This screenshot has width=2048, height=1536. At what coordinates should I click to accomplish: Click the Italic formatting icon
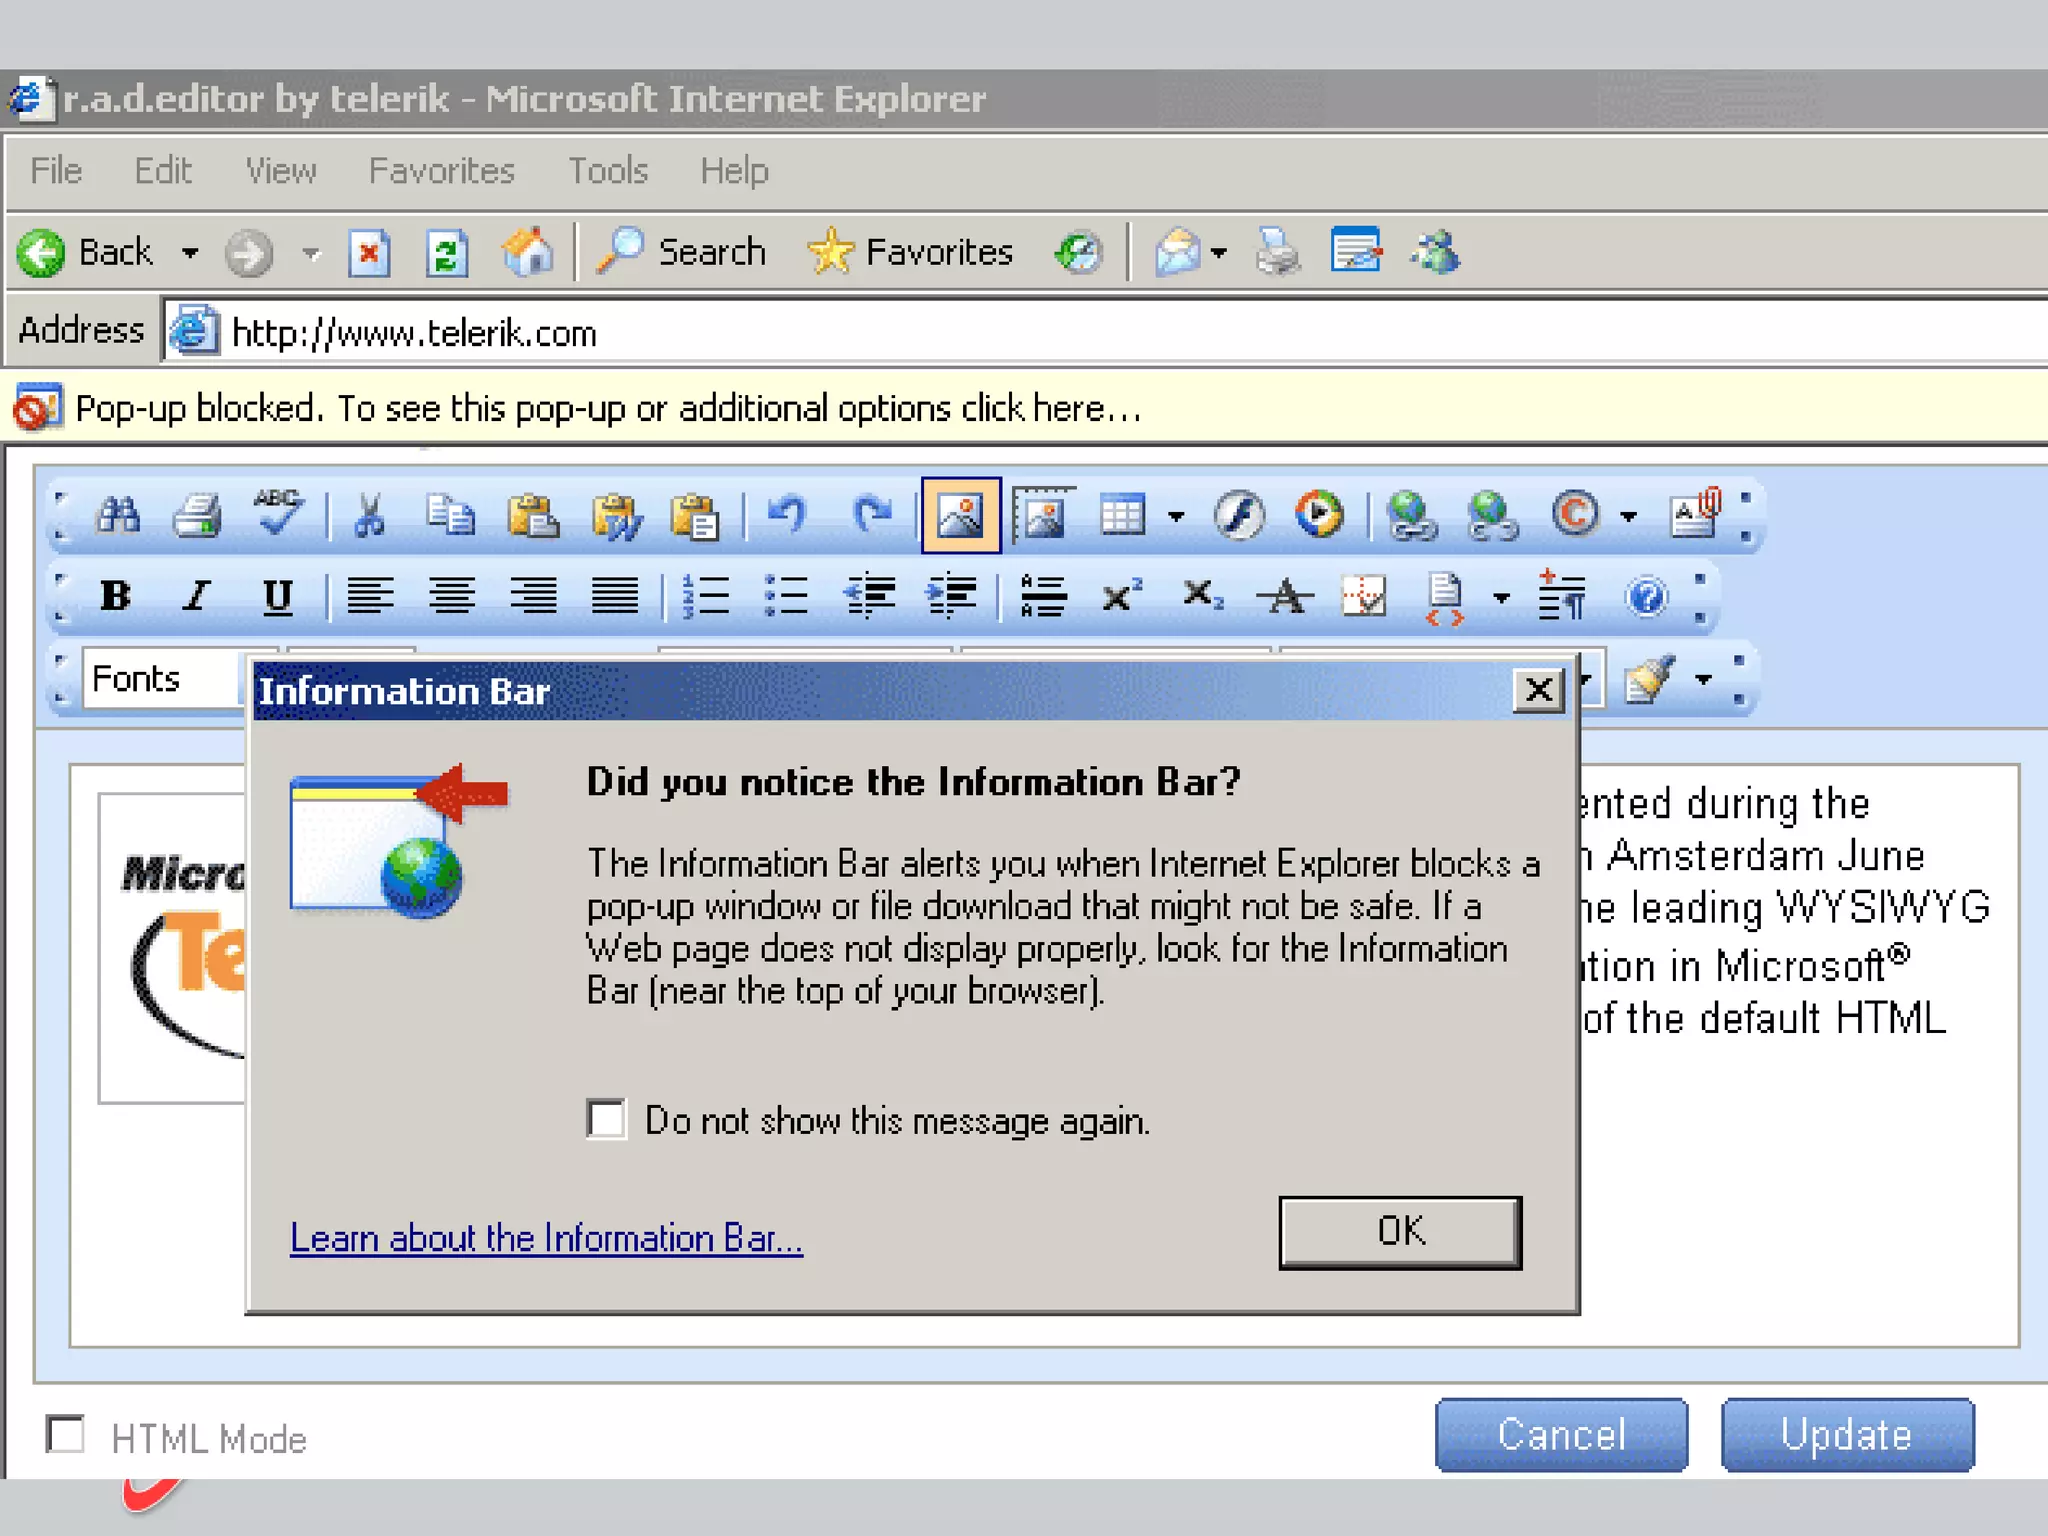click(x=197, y=596)
